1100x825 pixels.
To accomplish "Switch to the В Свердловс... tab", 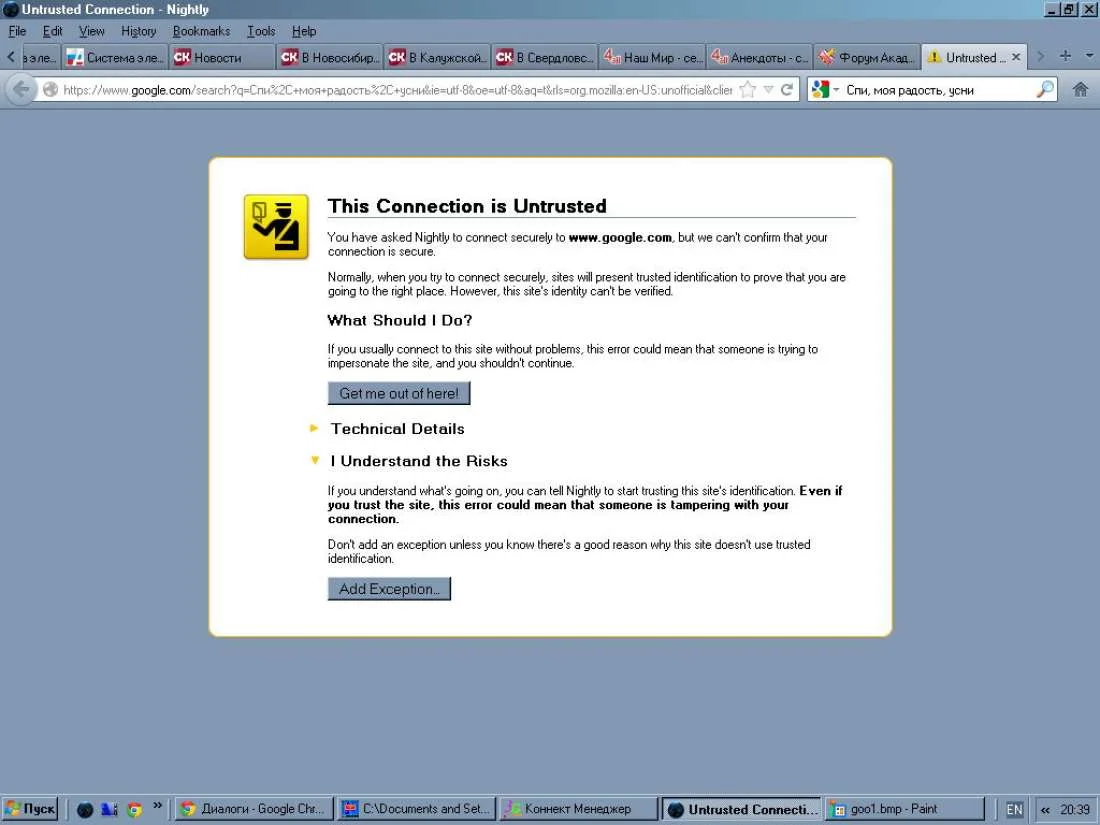I will (544, 58).
